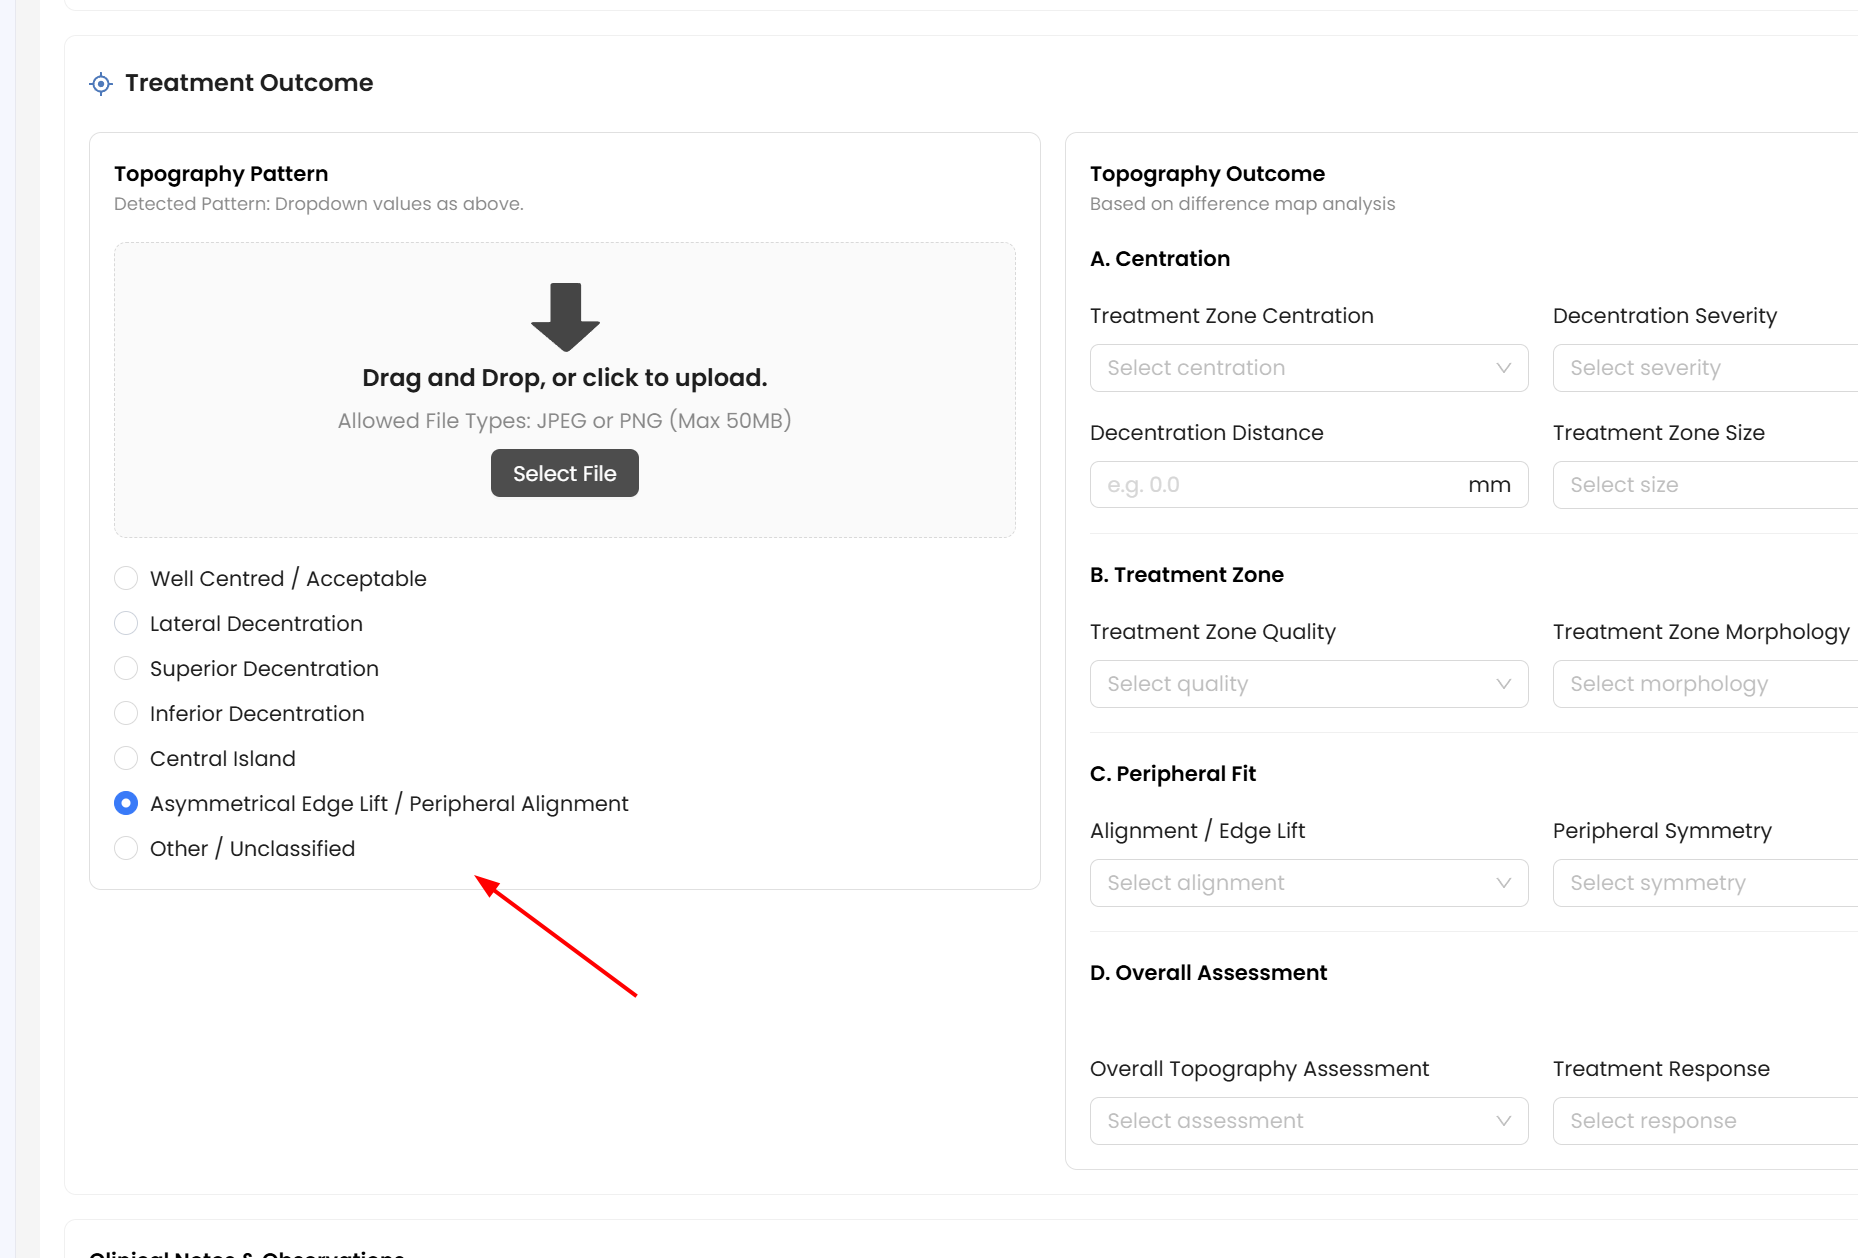Focus the Decentration Distance mm field
The image size is (1858, 1258).
click(1309, 485)
